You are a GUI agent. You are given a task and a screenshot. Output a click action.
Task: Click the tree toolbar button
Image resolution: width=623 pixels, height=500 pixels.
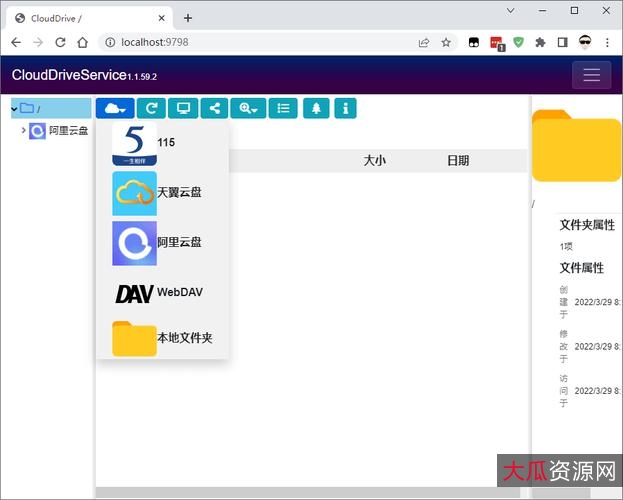[x=316, y=108]
